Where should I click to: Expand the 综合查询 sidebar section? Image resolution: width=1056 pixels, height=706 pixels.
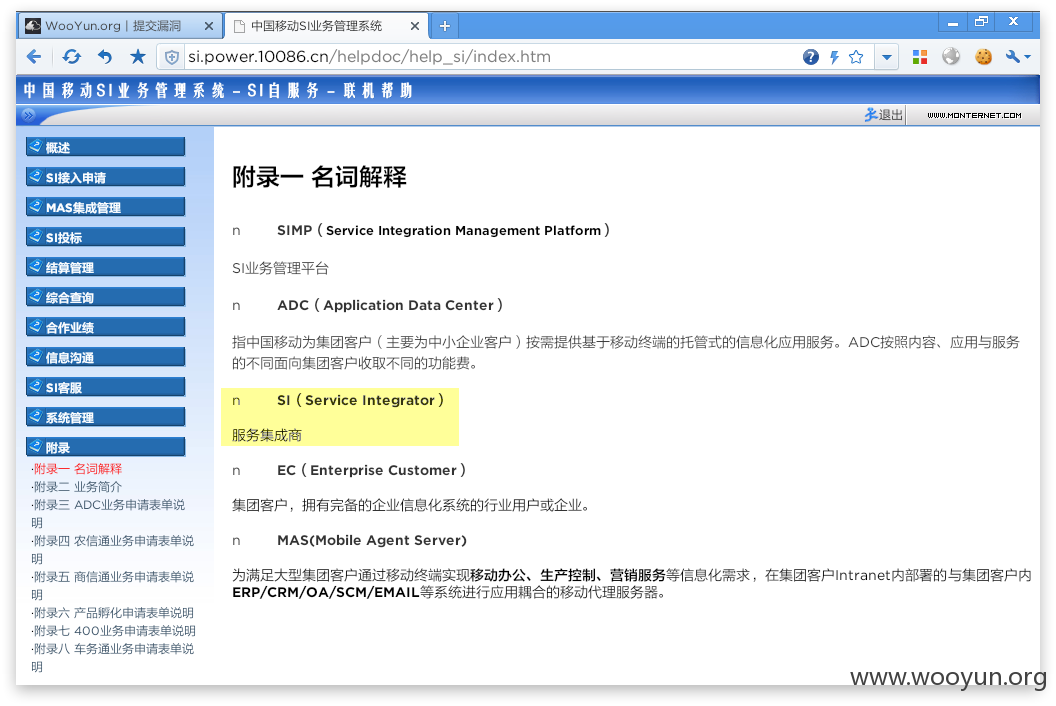tap(106, 297)
